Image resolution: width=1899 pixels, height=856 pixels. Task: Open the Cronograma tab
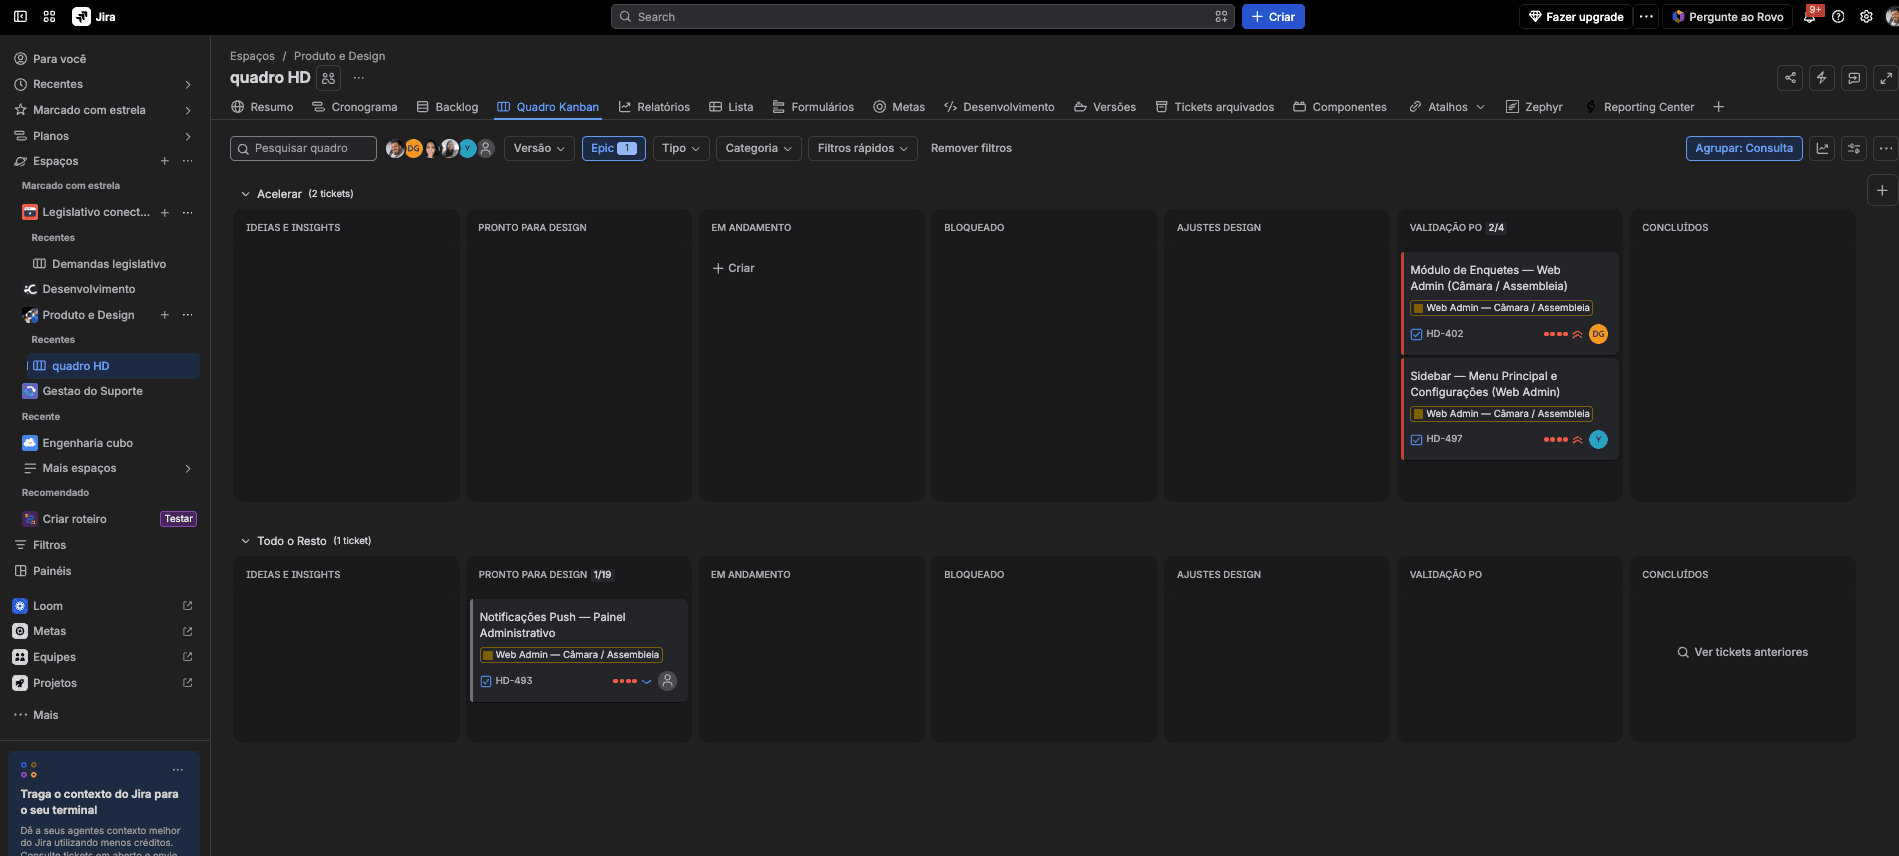(354, 107)
